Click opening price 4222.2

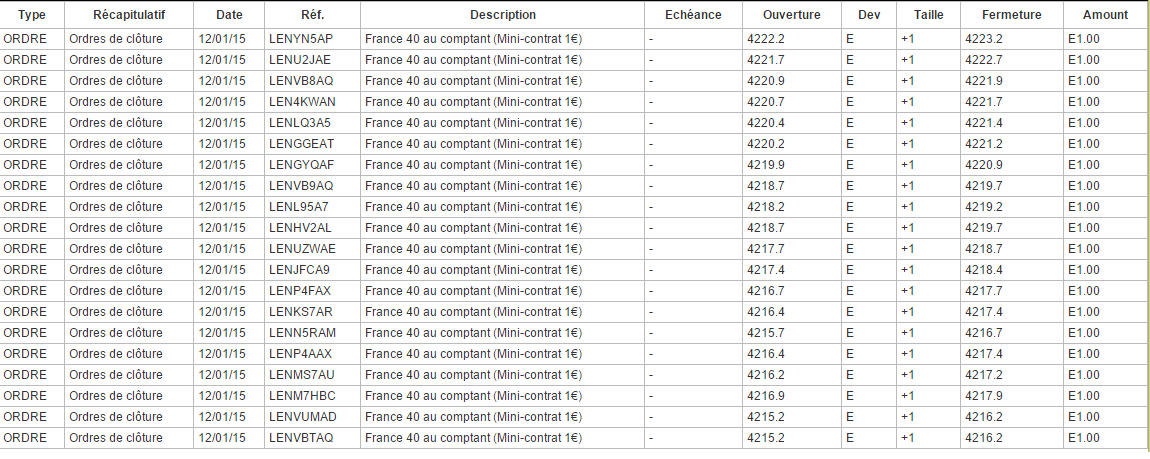click(766, 39)
